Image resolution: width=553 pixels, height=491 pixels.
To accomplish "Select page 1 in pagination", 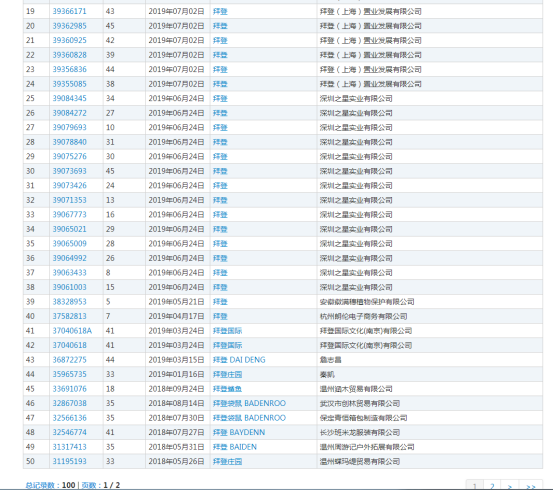I will pos(475,486).
